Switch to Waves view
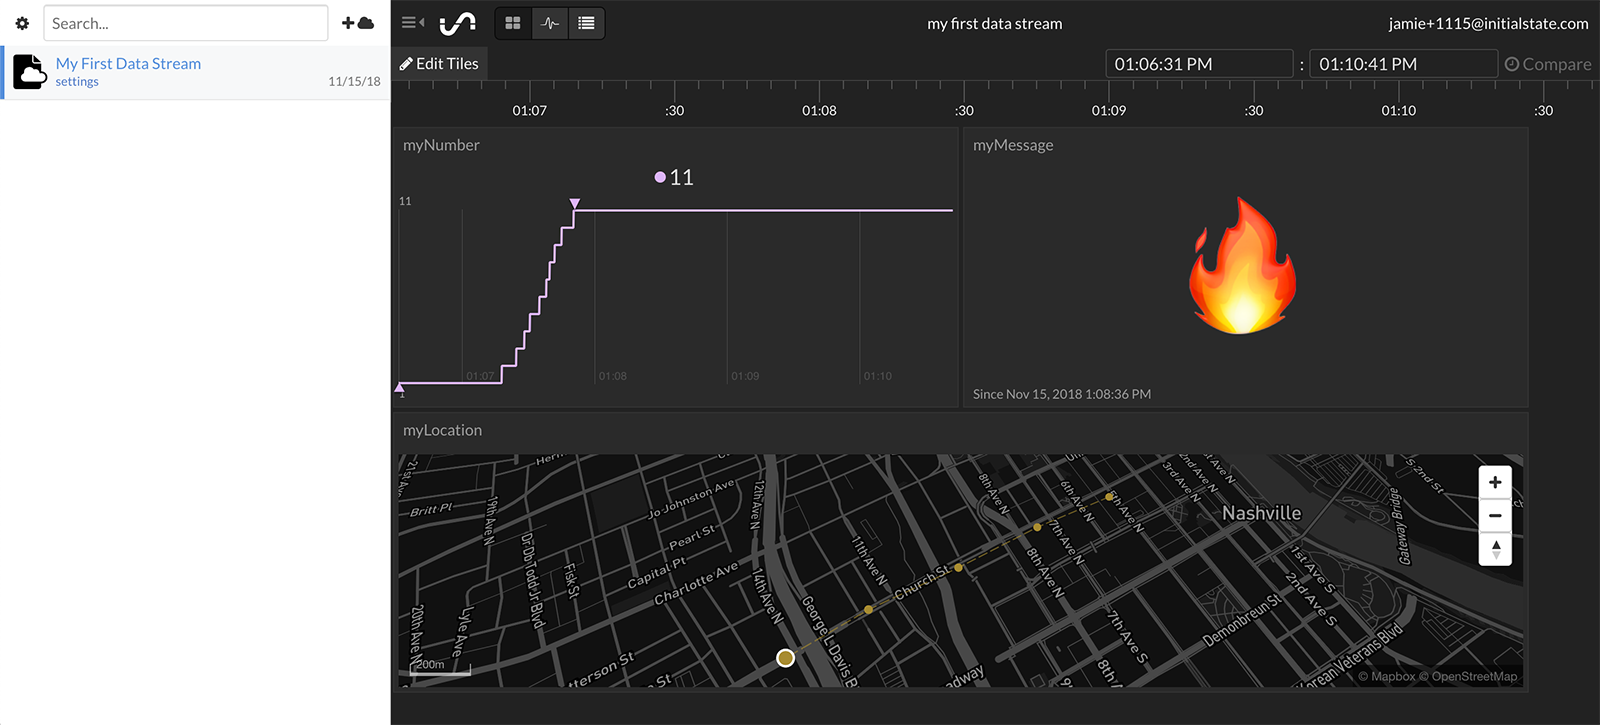Screen dimensions: 1600x725 click(x=550, y=23)
